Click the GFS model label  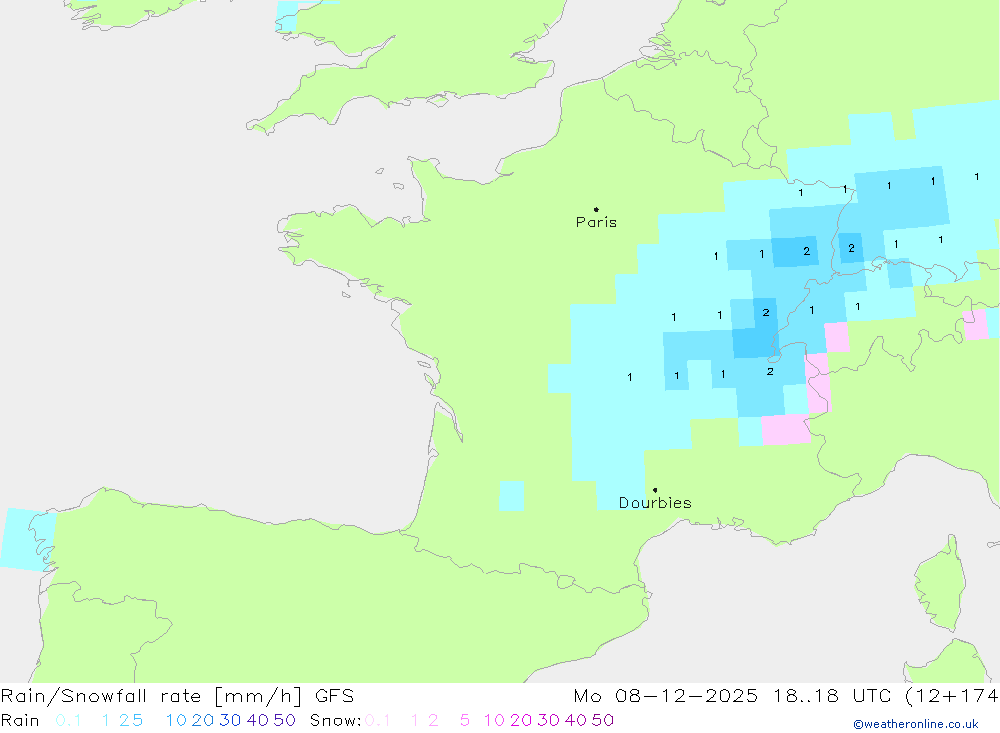coord(334,695)
